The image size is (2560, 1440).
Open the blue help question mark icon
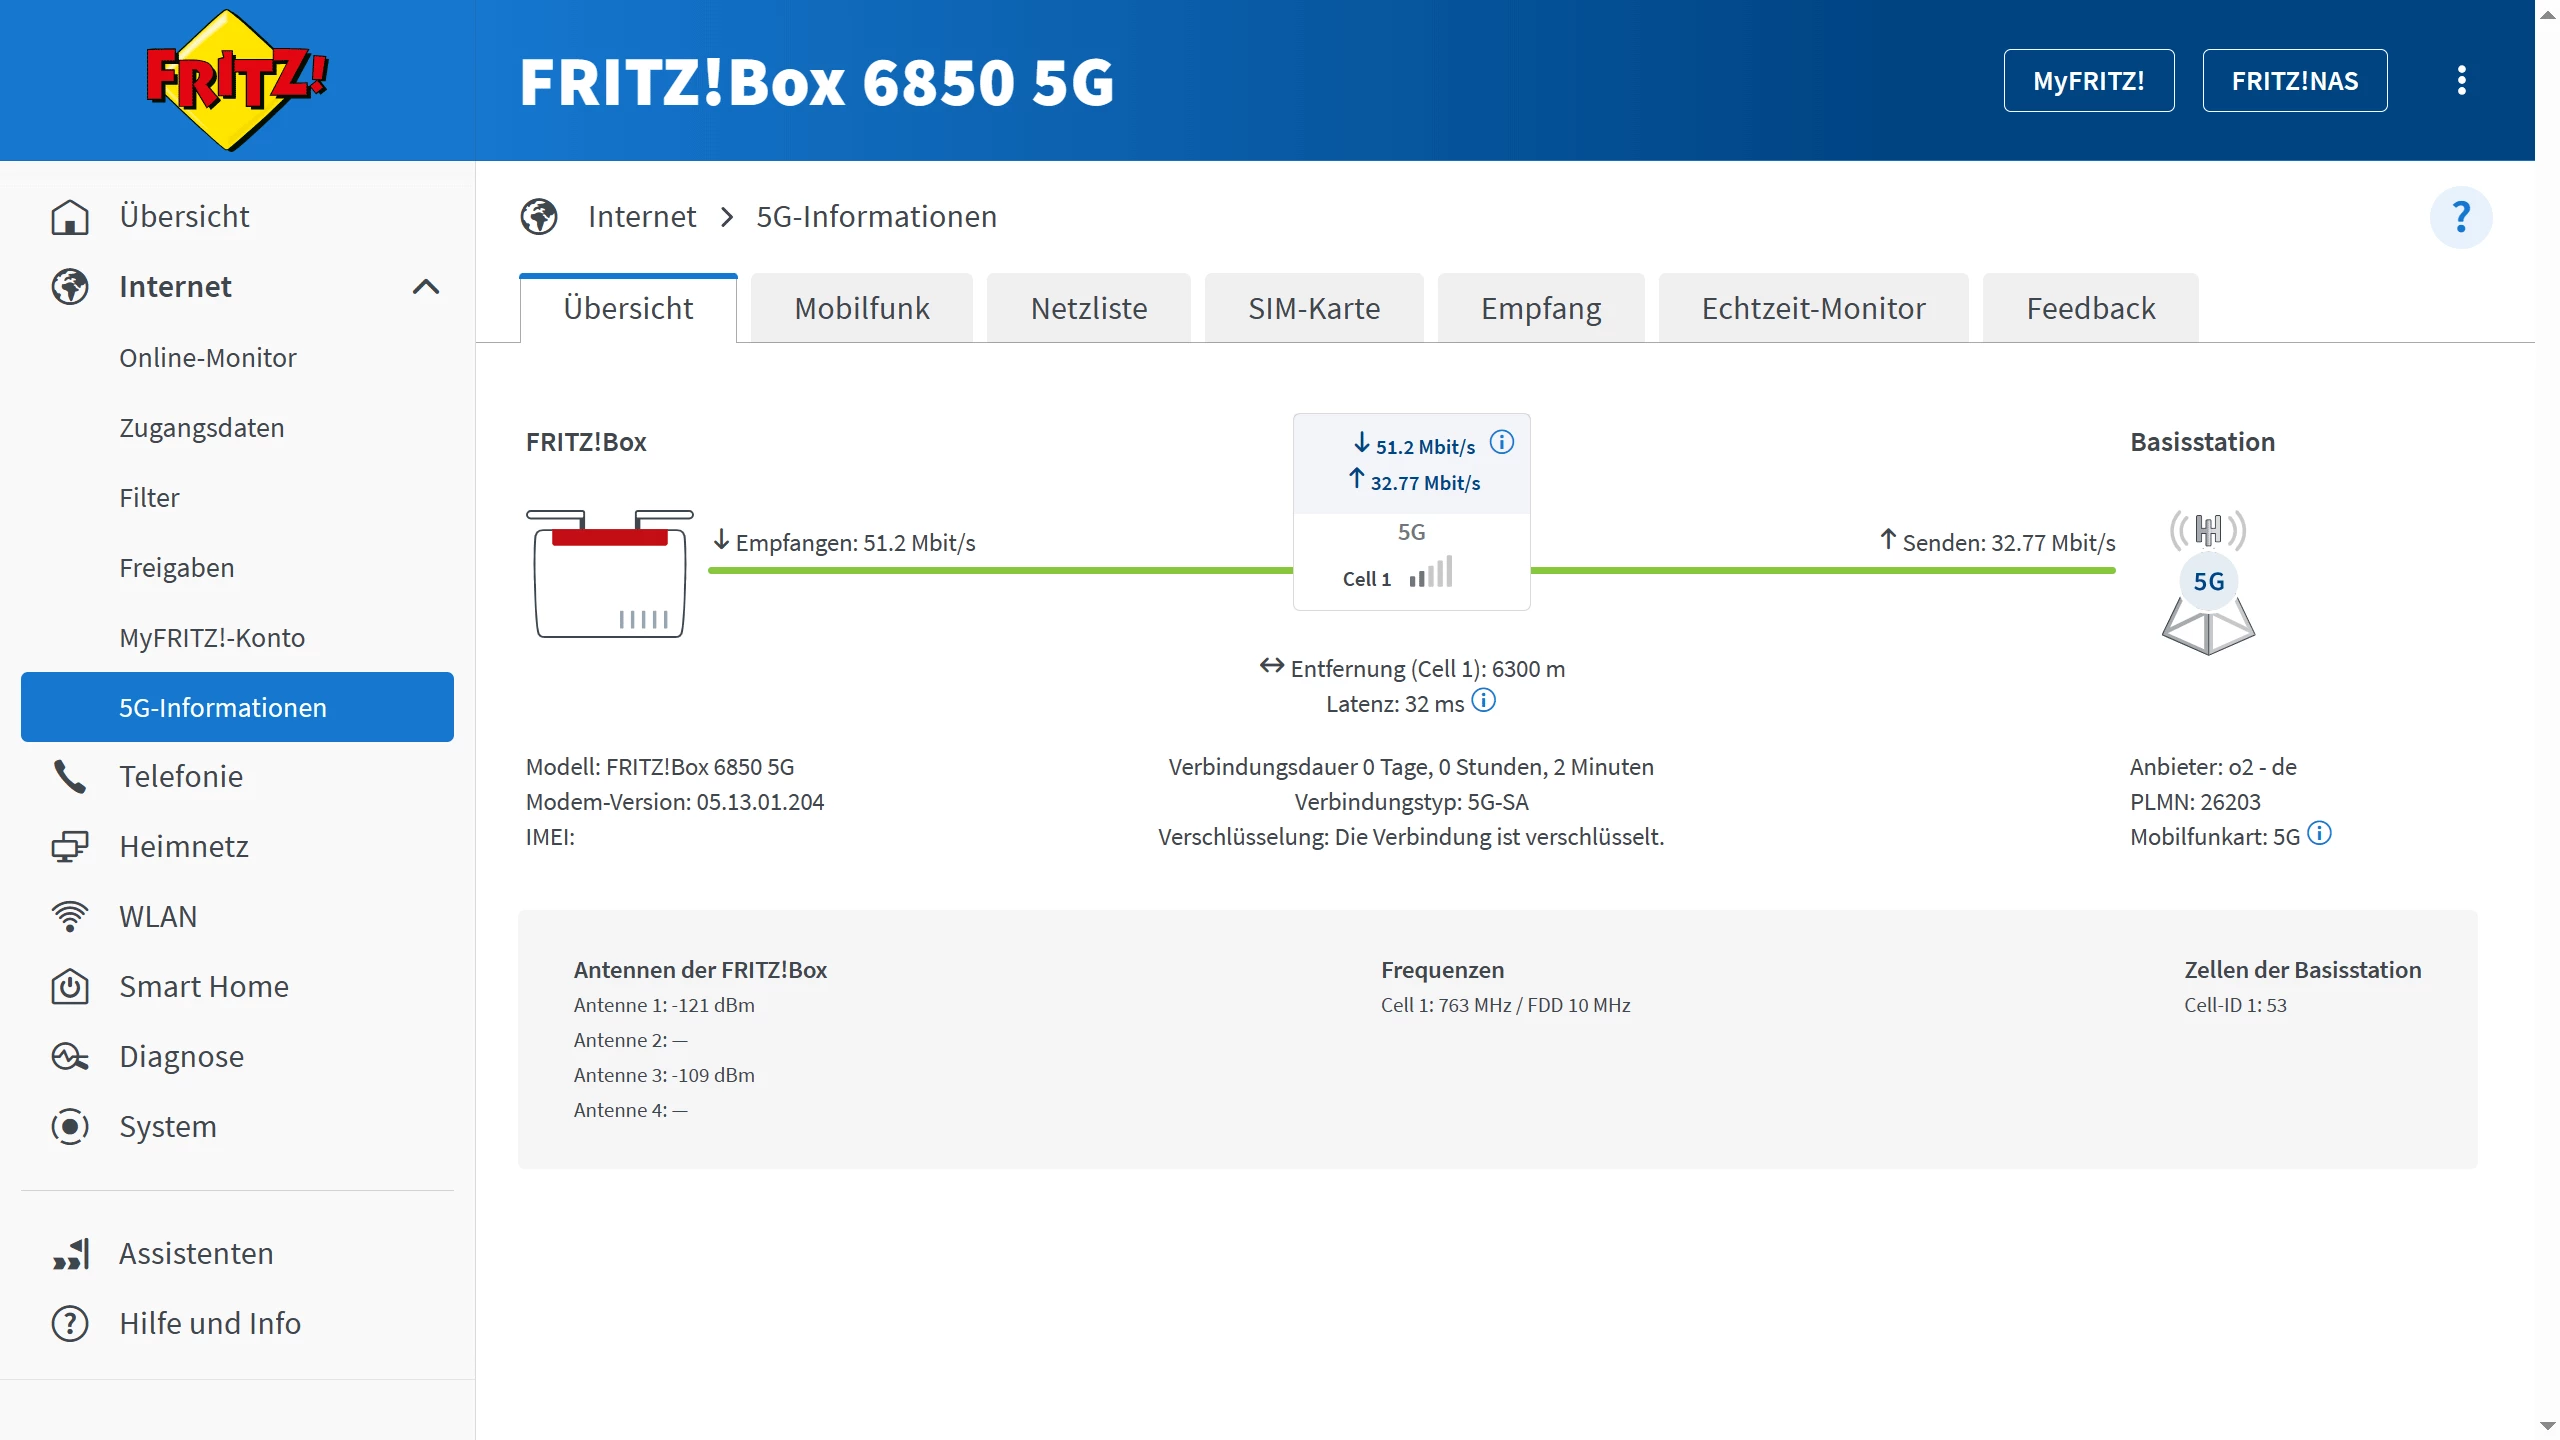(2461, 217)
